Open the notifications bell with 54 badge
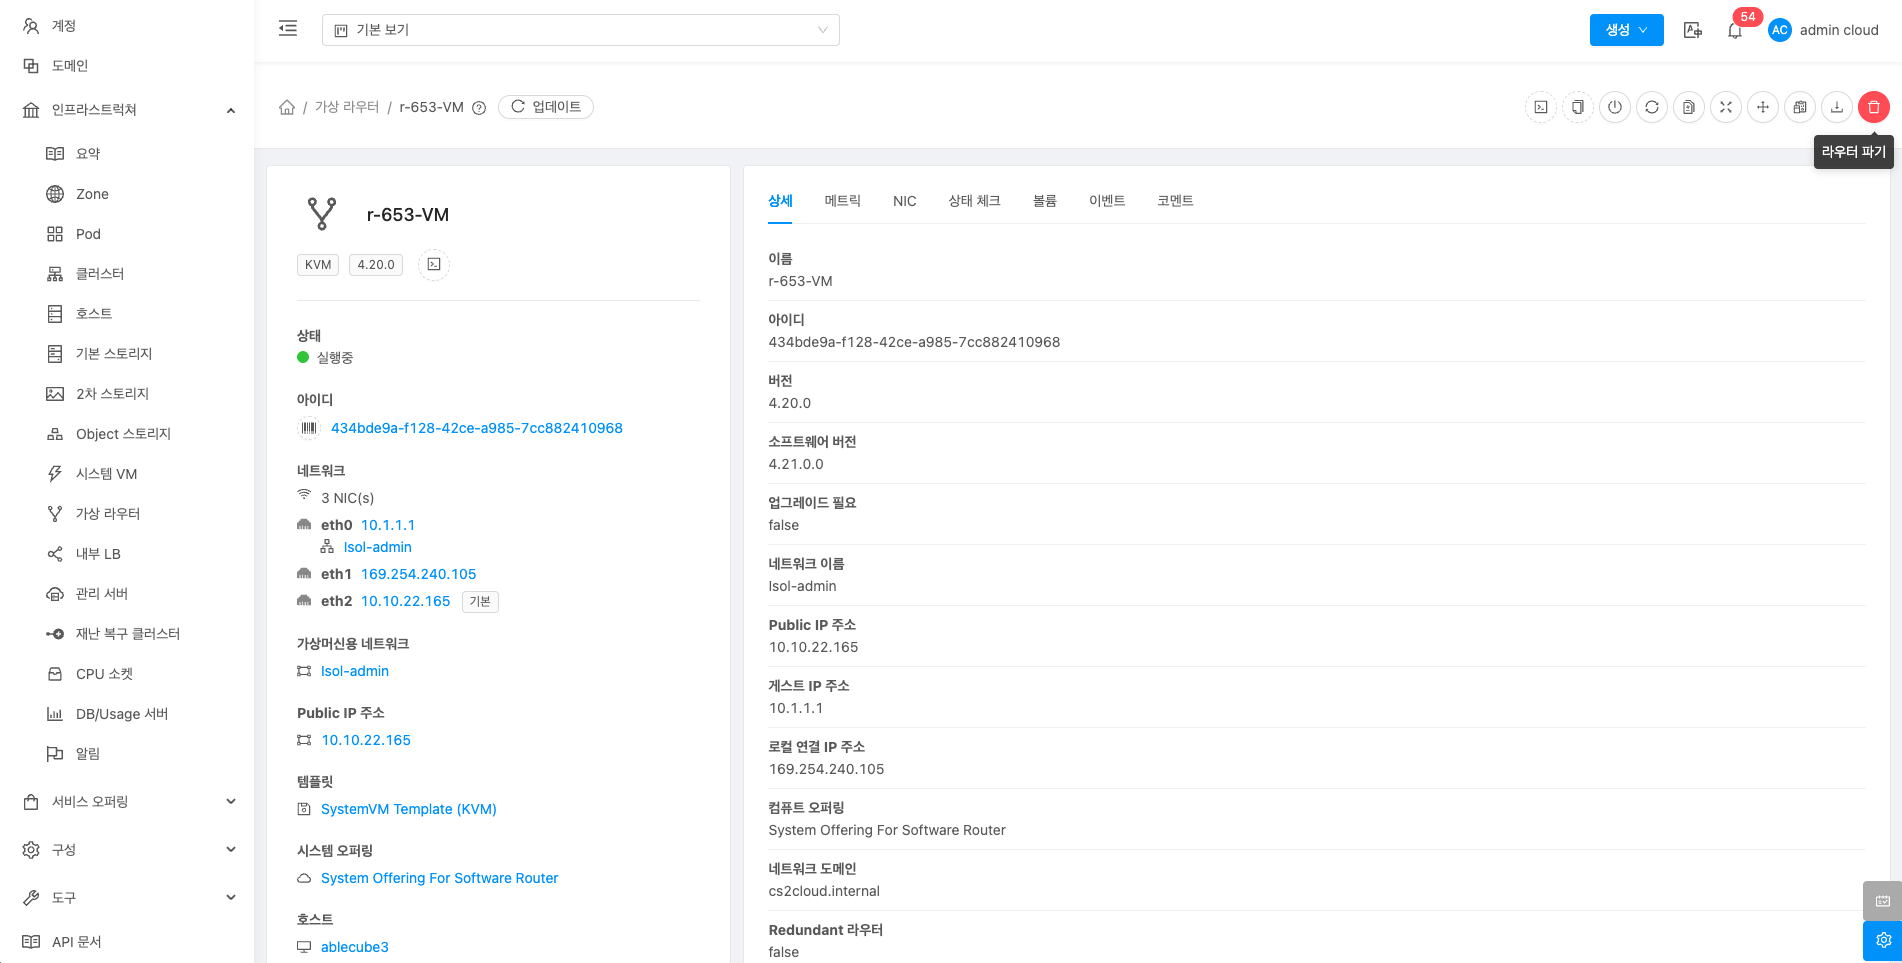The image size is (1902, 963). 1735,30
